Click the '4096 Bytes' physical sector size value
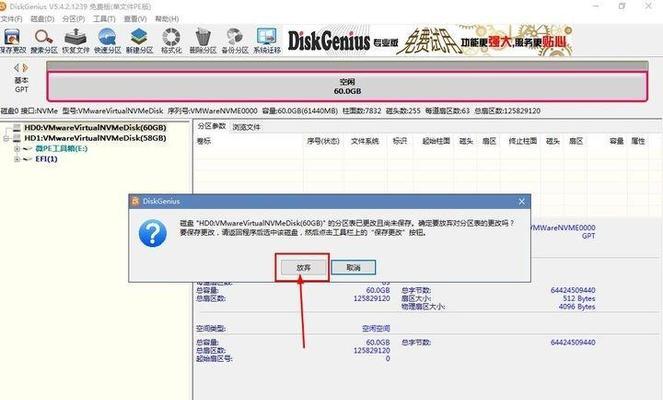 coord(577,307)
